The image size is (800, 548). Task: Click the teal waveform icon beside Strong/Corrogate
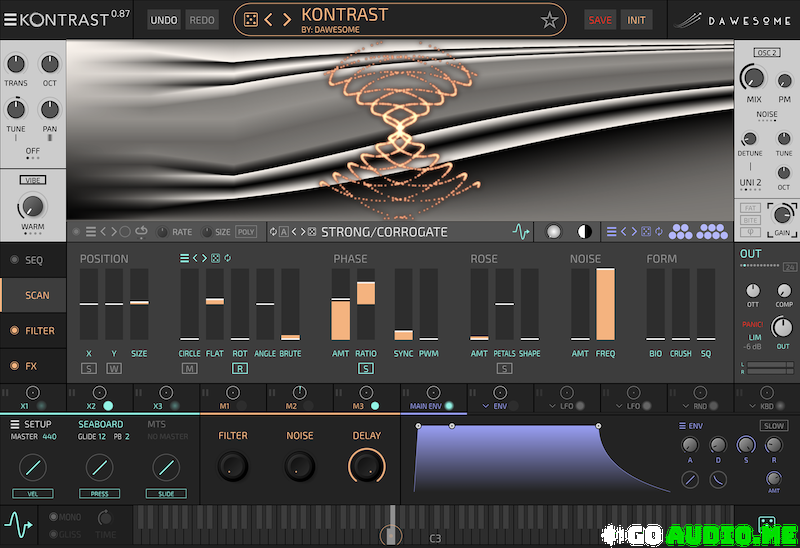coord(520,232)
